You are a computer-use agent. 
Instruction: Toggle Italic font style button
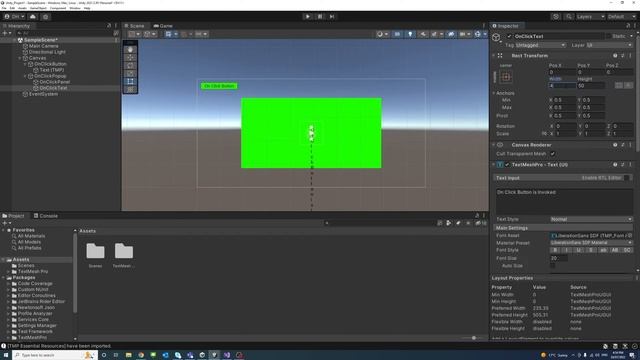coord(567,250)
